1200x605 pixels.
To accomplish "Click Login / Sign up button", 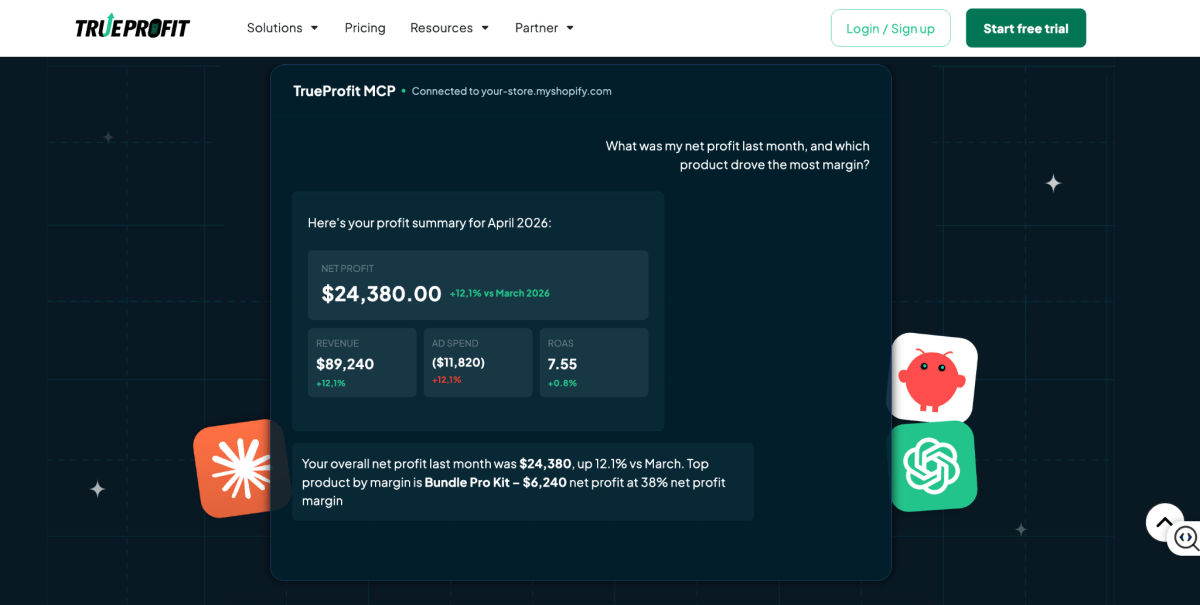I will 890,28.
